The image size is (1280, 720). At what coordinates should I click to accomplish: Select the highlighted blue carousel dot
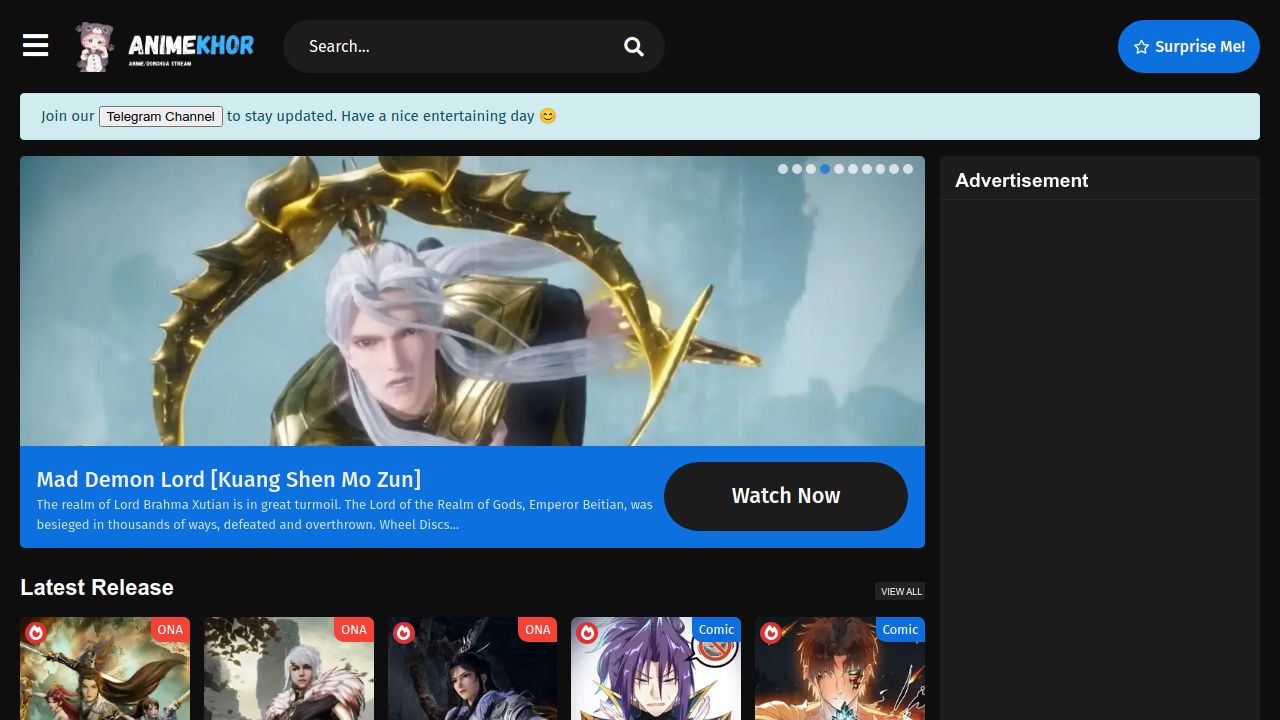point(825,169)
